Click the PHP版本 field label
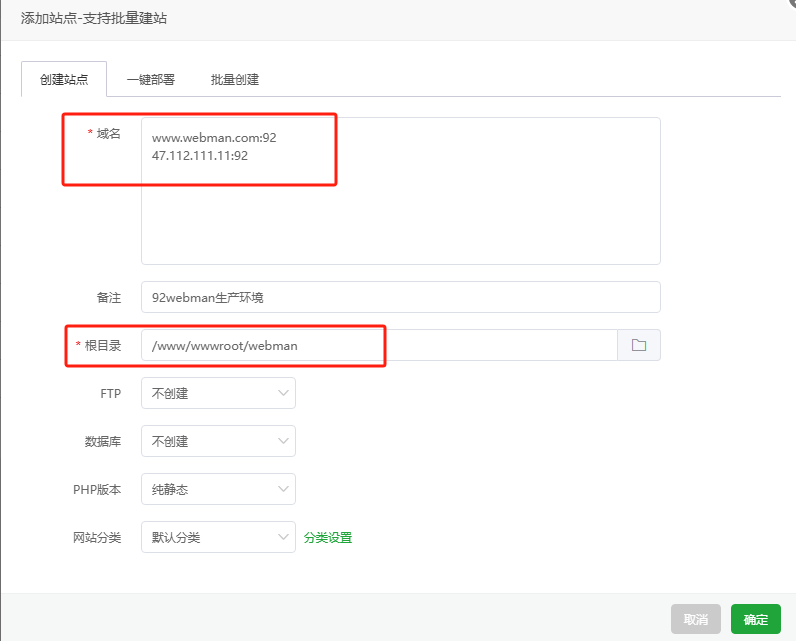The height and width of the screenshot is (641, 796). pyautogui.click(x=97, y=489)
